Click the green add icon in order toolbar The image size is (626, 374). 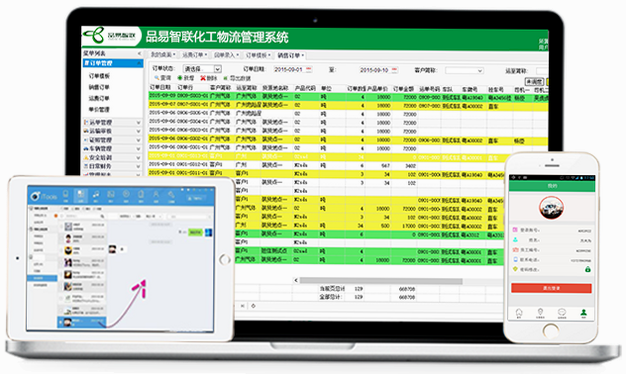tap(180, 78)
